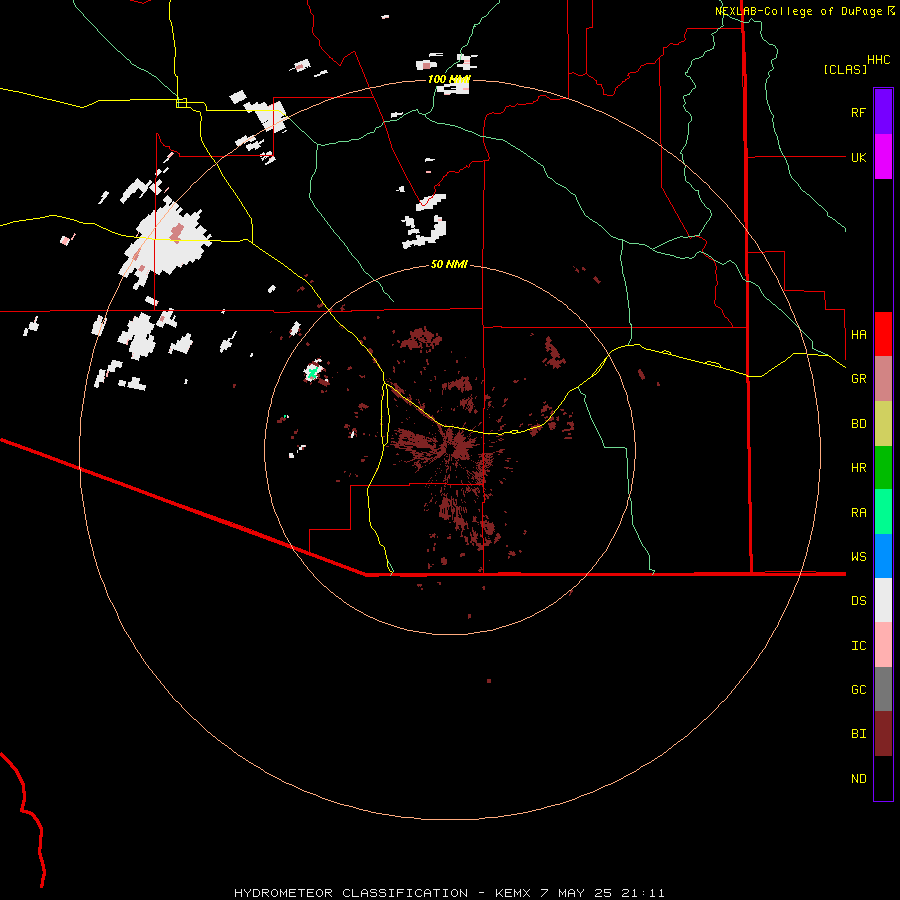Click the WS legend label

859,556
